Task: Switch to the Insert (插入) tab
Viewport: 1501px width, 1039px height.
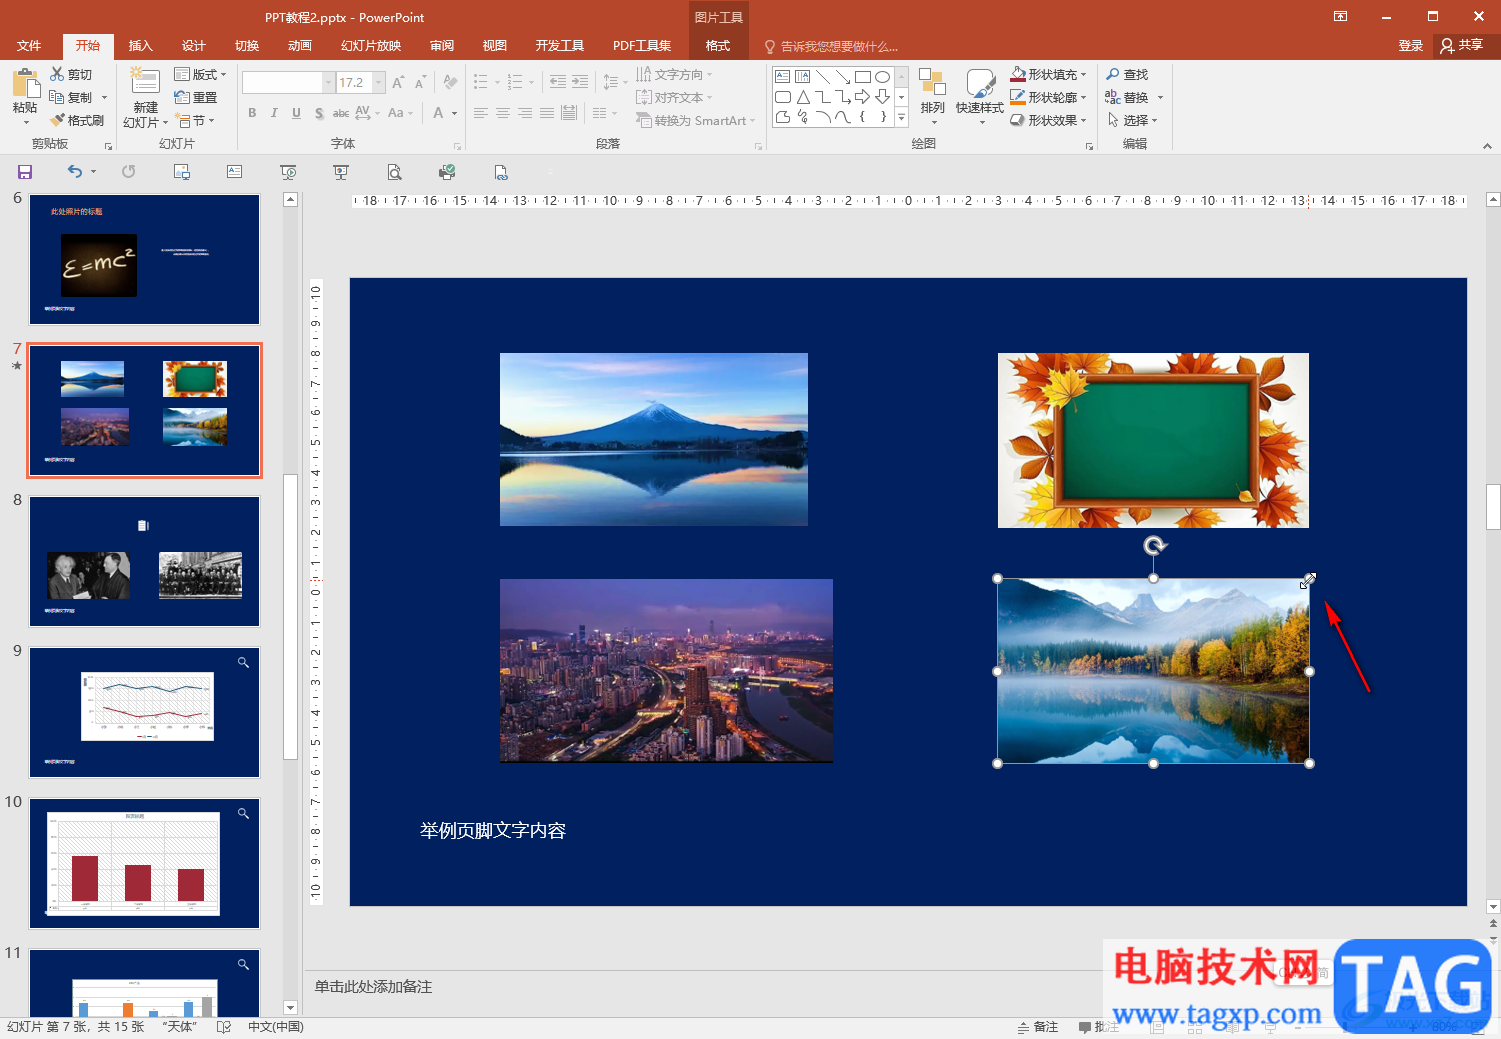Action: (x=140, y=46)
